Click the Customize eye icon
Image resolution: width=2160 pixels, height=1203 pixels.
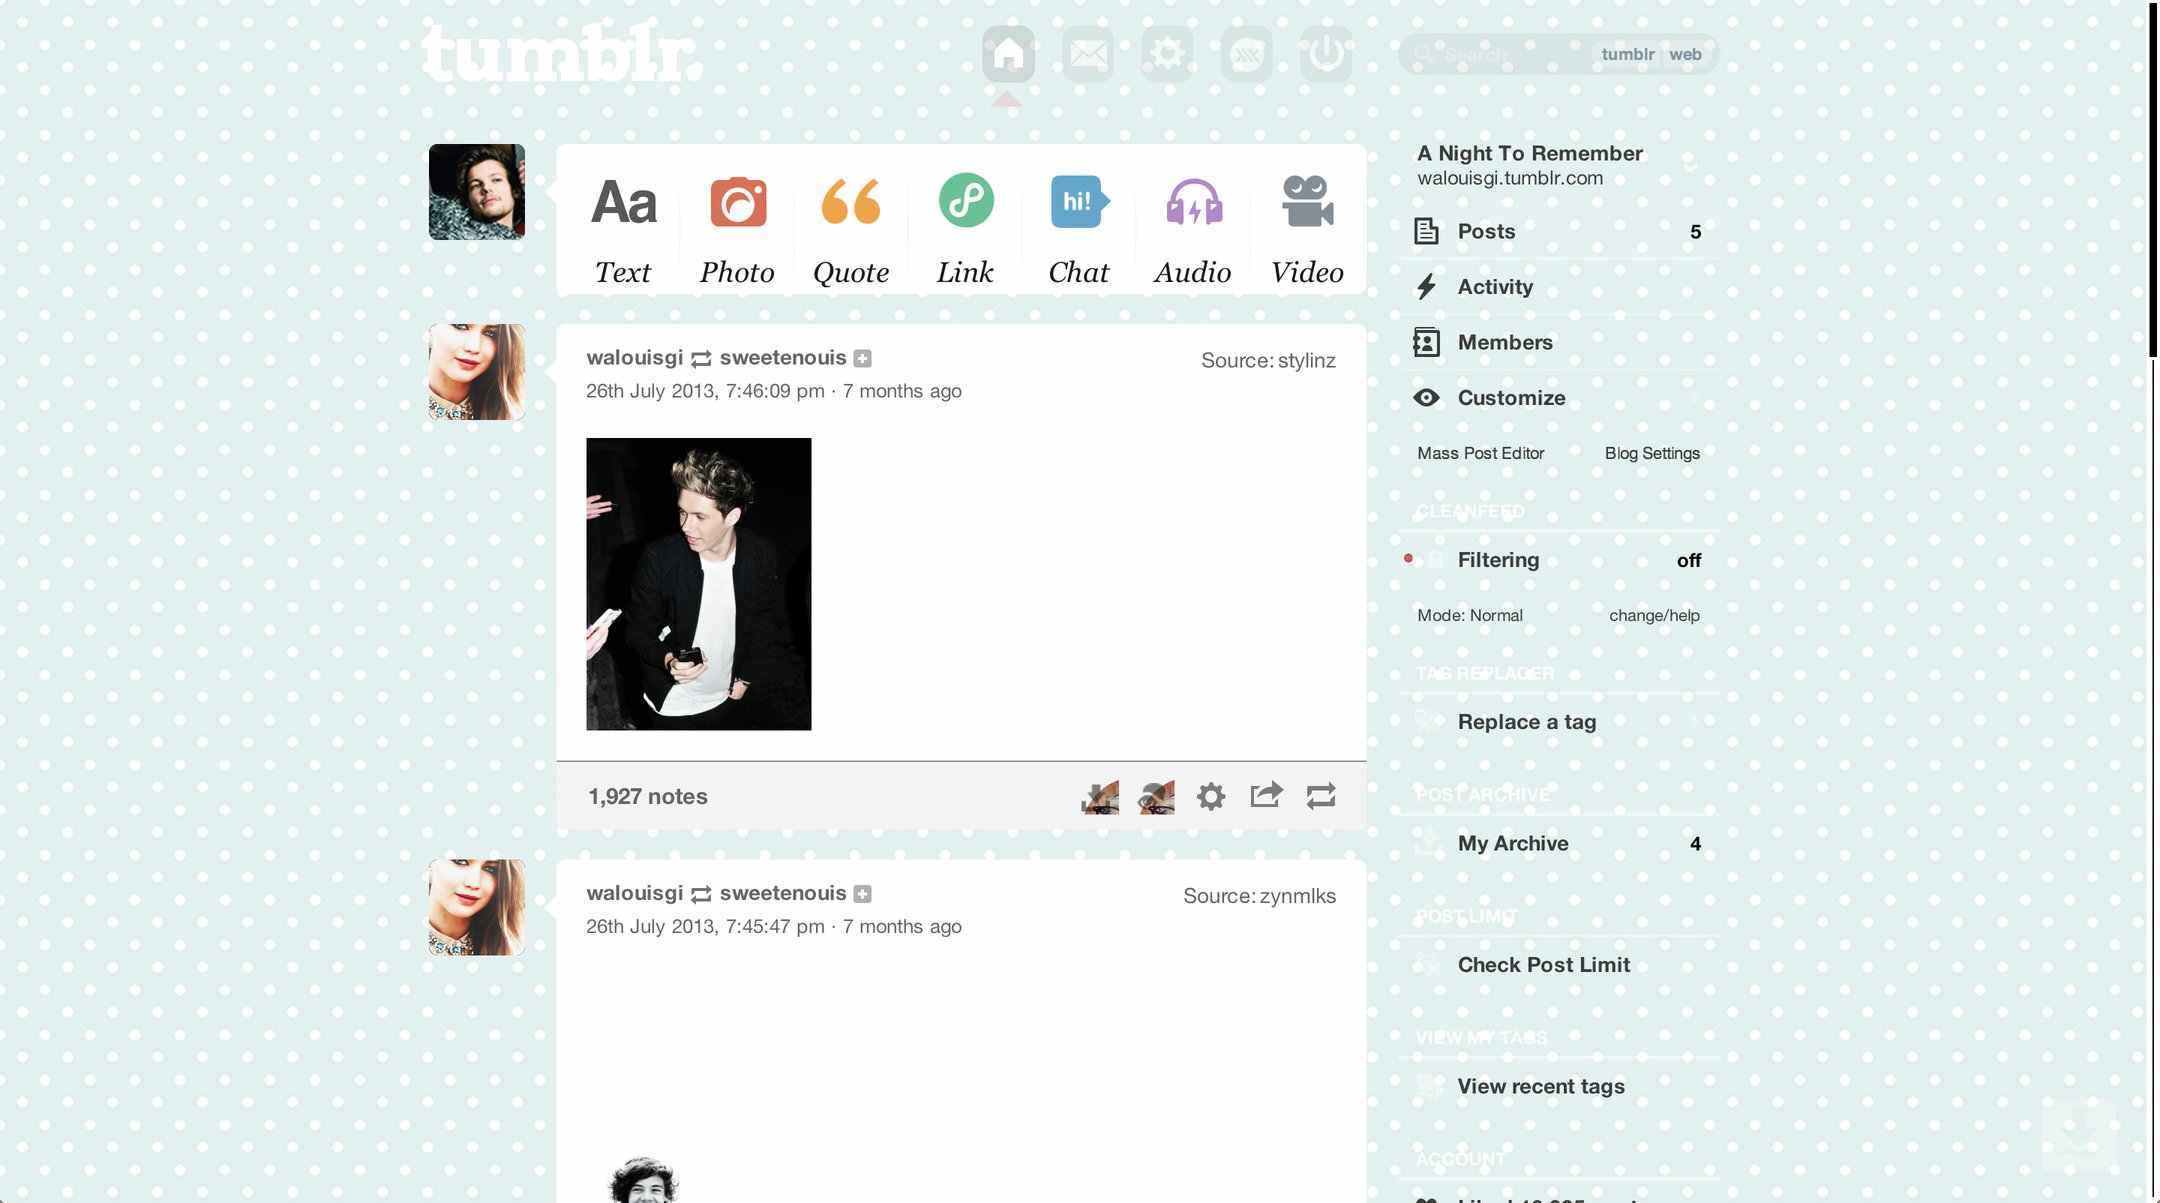tap(1427, 398)
